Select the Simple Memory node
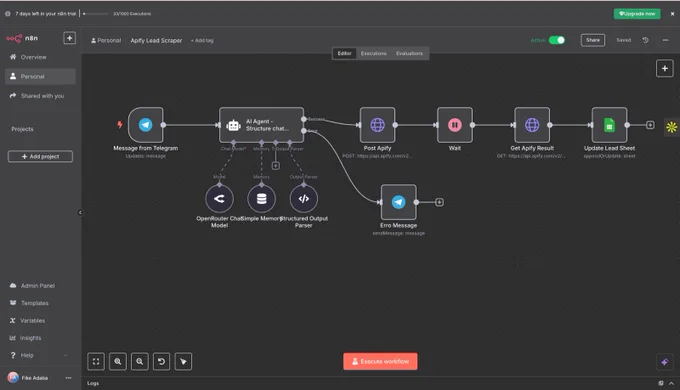This screenshot has height=390, width=680. (x=261, y=199)
